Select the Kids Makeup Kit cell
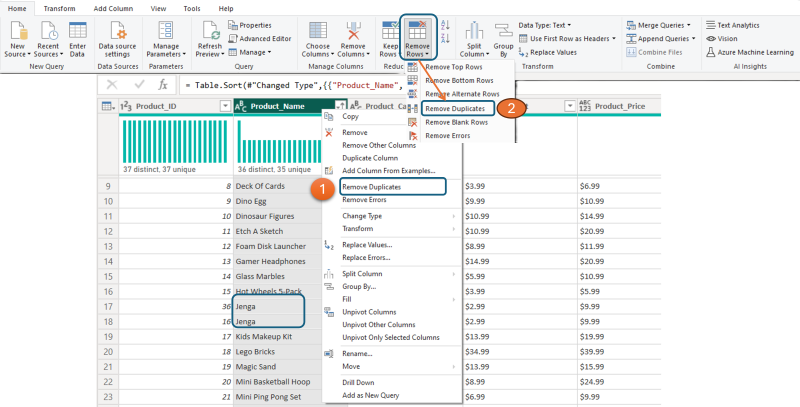Viewport: 800px width, 407px height. pos(278,337)
